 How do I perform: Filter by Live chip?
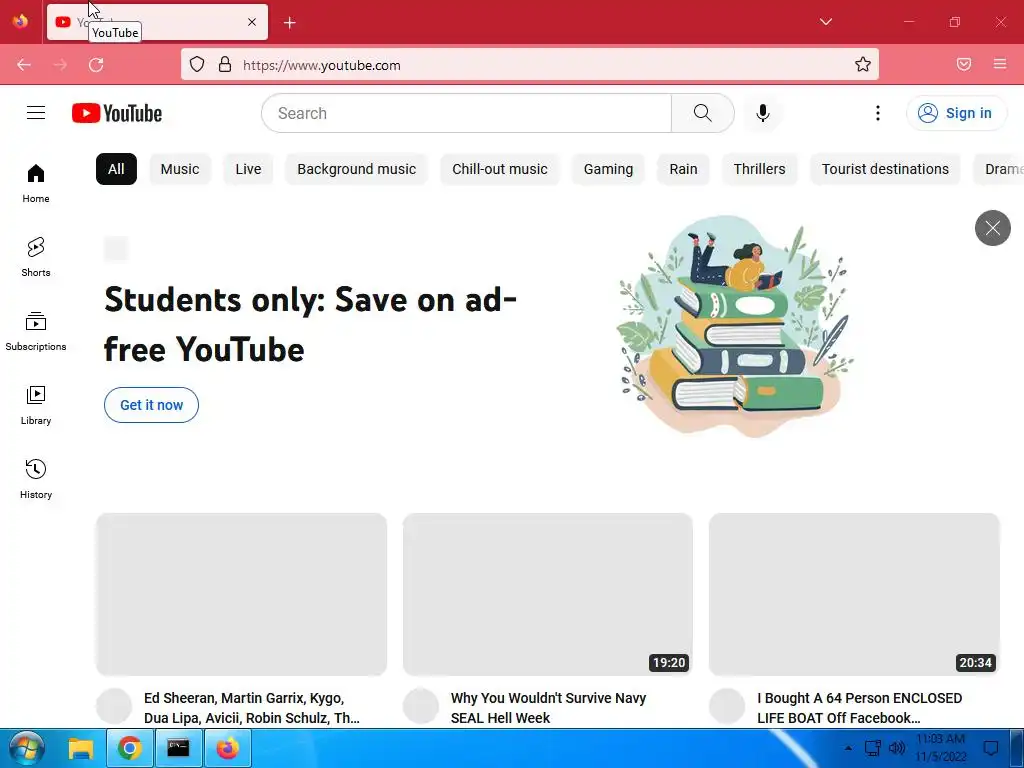[x=248, y=169]
